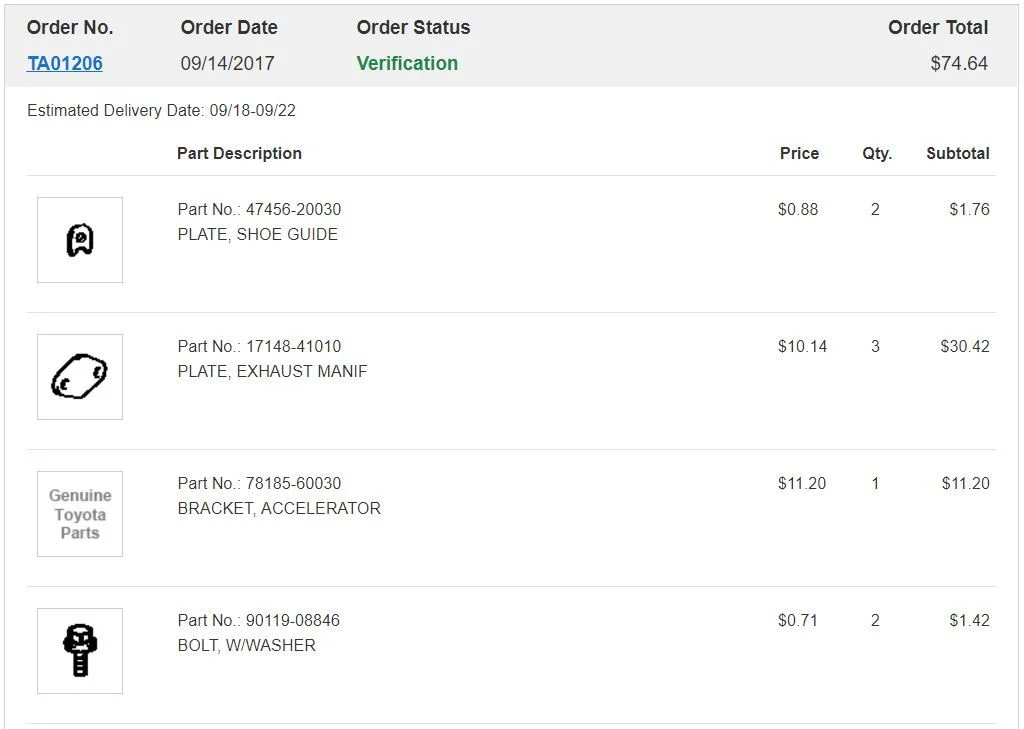Image resolution: width=1024 pixels, height=729 pixels.
Task: Click the shoe guide plate thumbnail
Action: (x=80, y=240)
